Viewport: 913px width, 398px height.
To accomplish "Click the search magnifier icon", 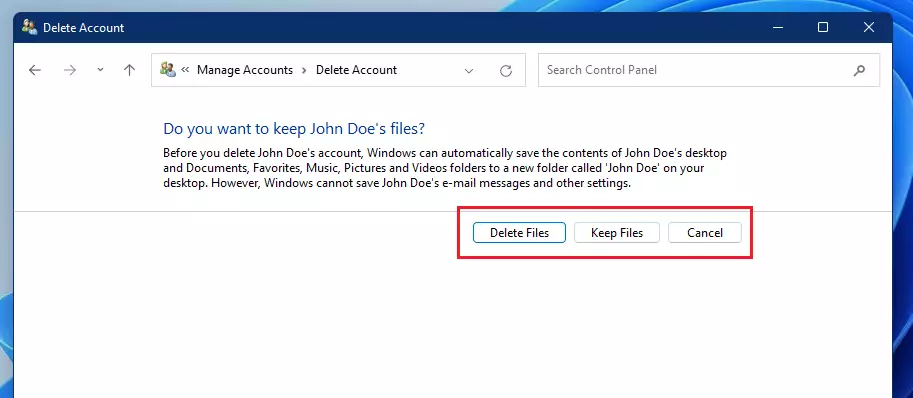I will 859,70.
